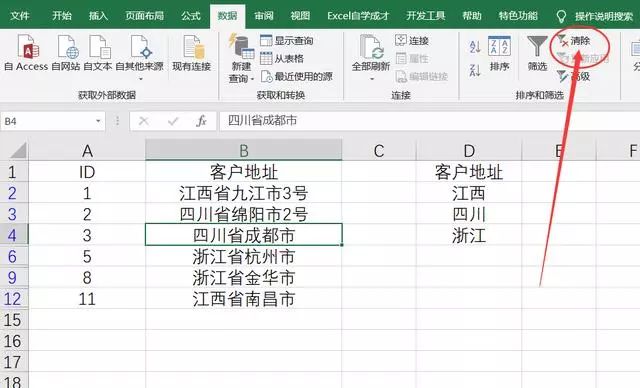Select column A header
640x388 pixels.
point(87,151)
